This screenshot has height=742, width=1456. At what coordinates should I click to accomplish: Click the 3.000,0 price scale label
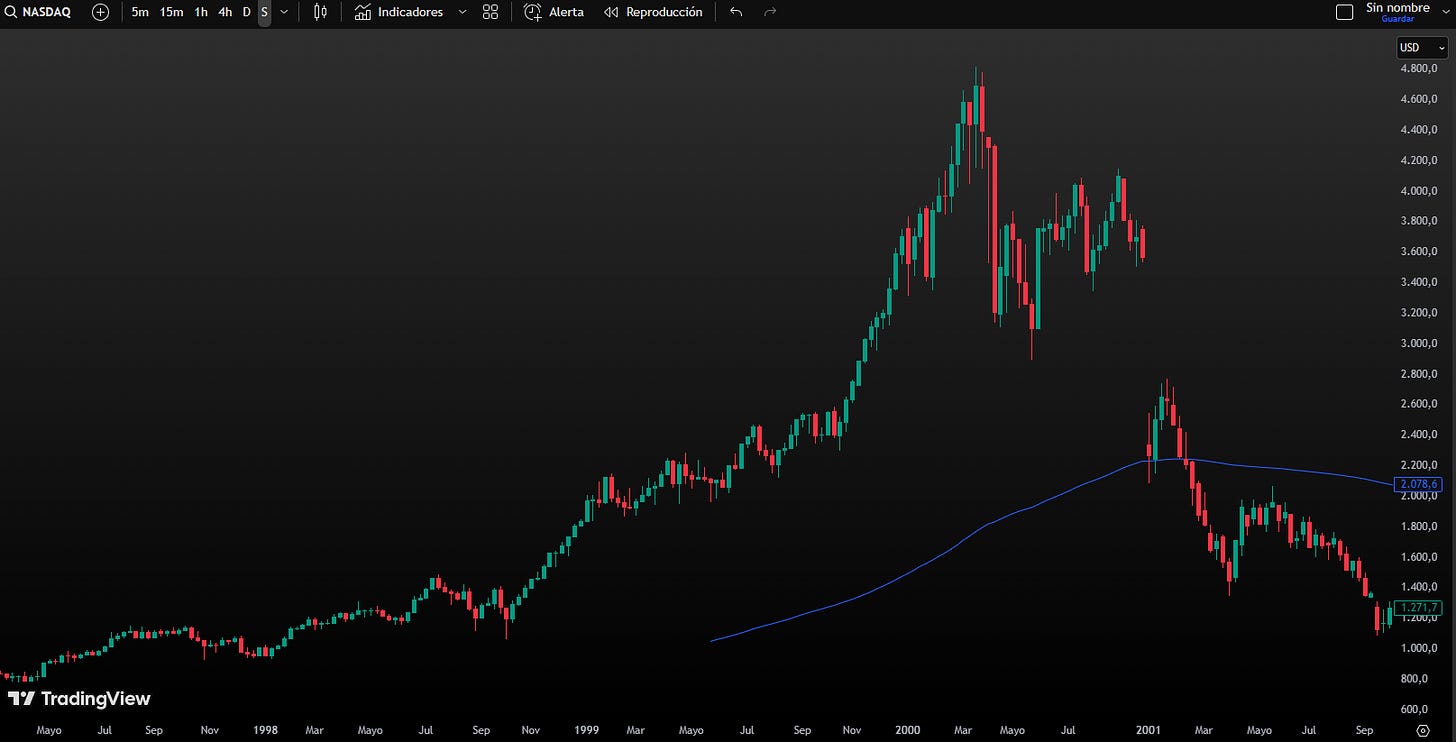click(1419, 343)
